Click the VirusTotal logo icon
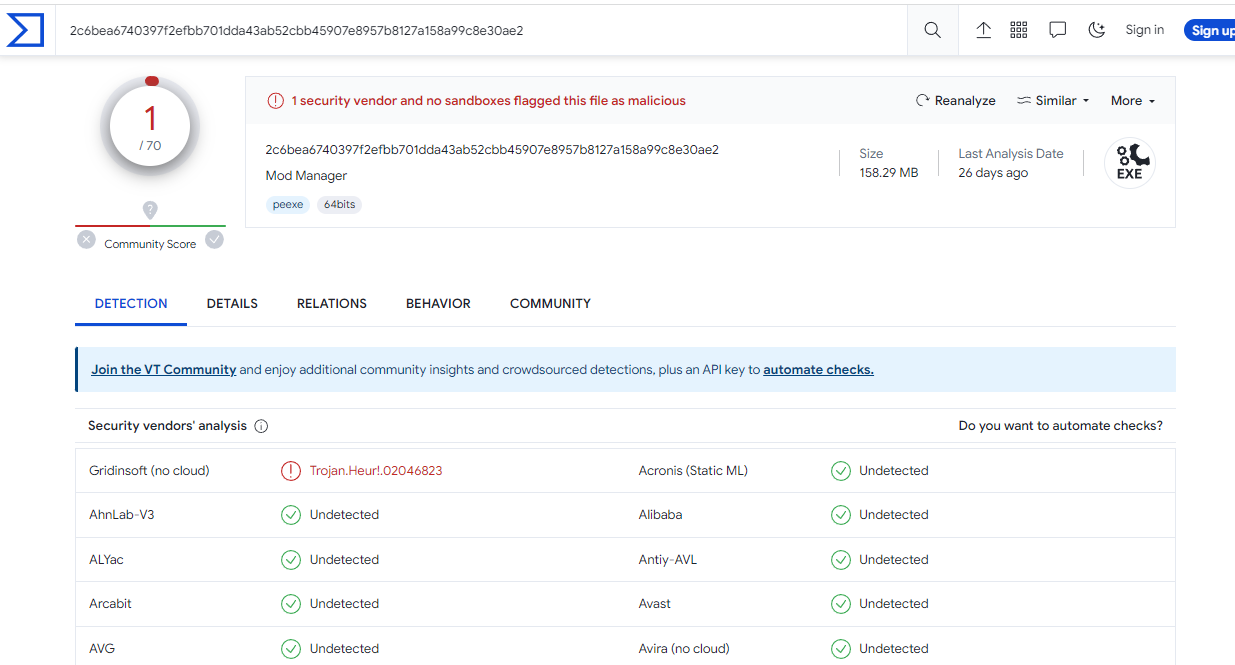 25,30
